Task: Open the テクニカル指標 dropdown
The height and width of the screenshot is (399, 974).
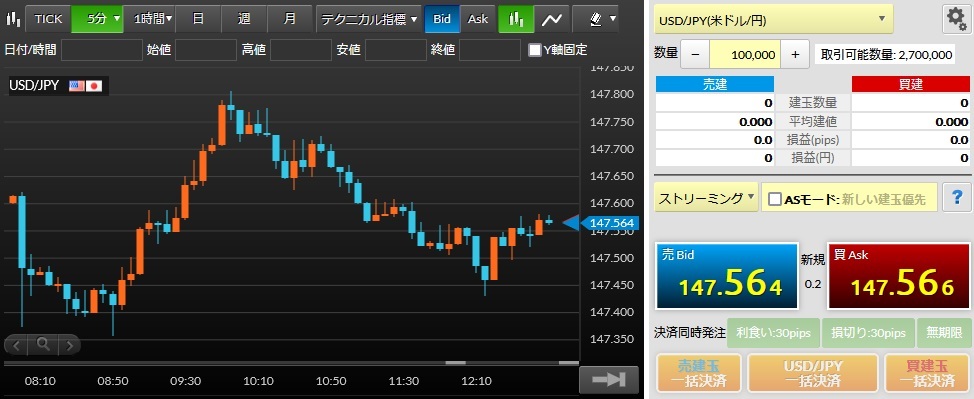Action: pos(369,19)
